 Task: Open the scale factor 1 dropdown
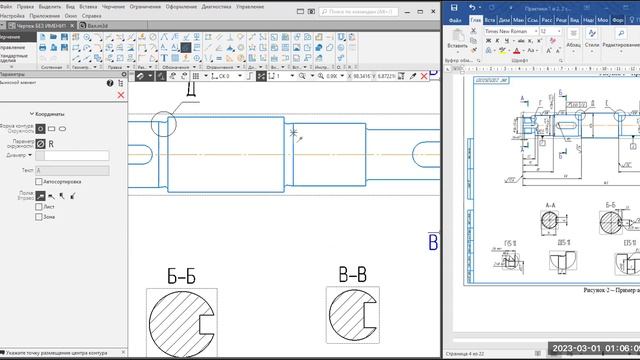point(292,76)
